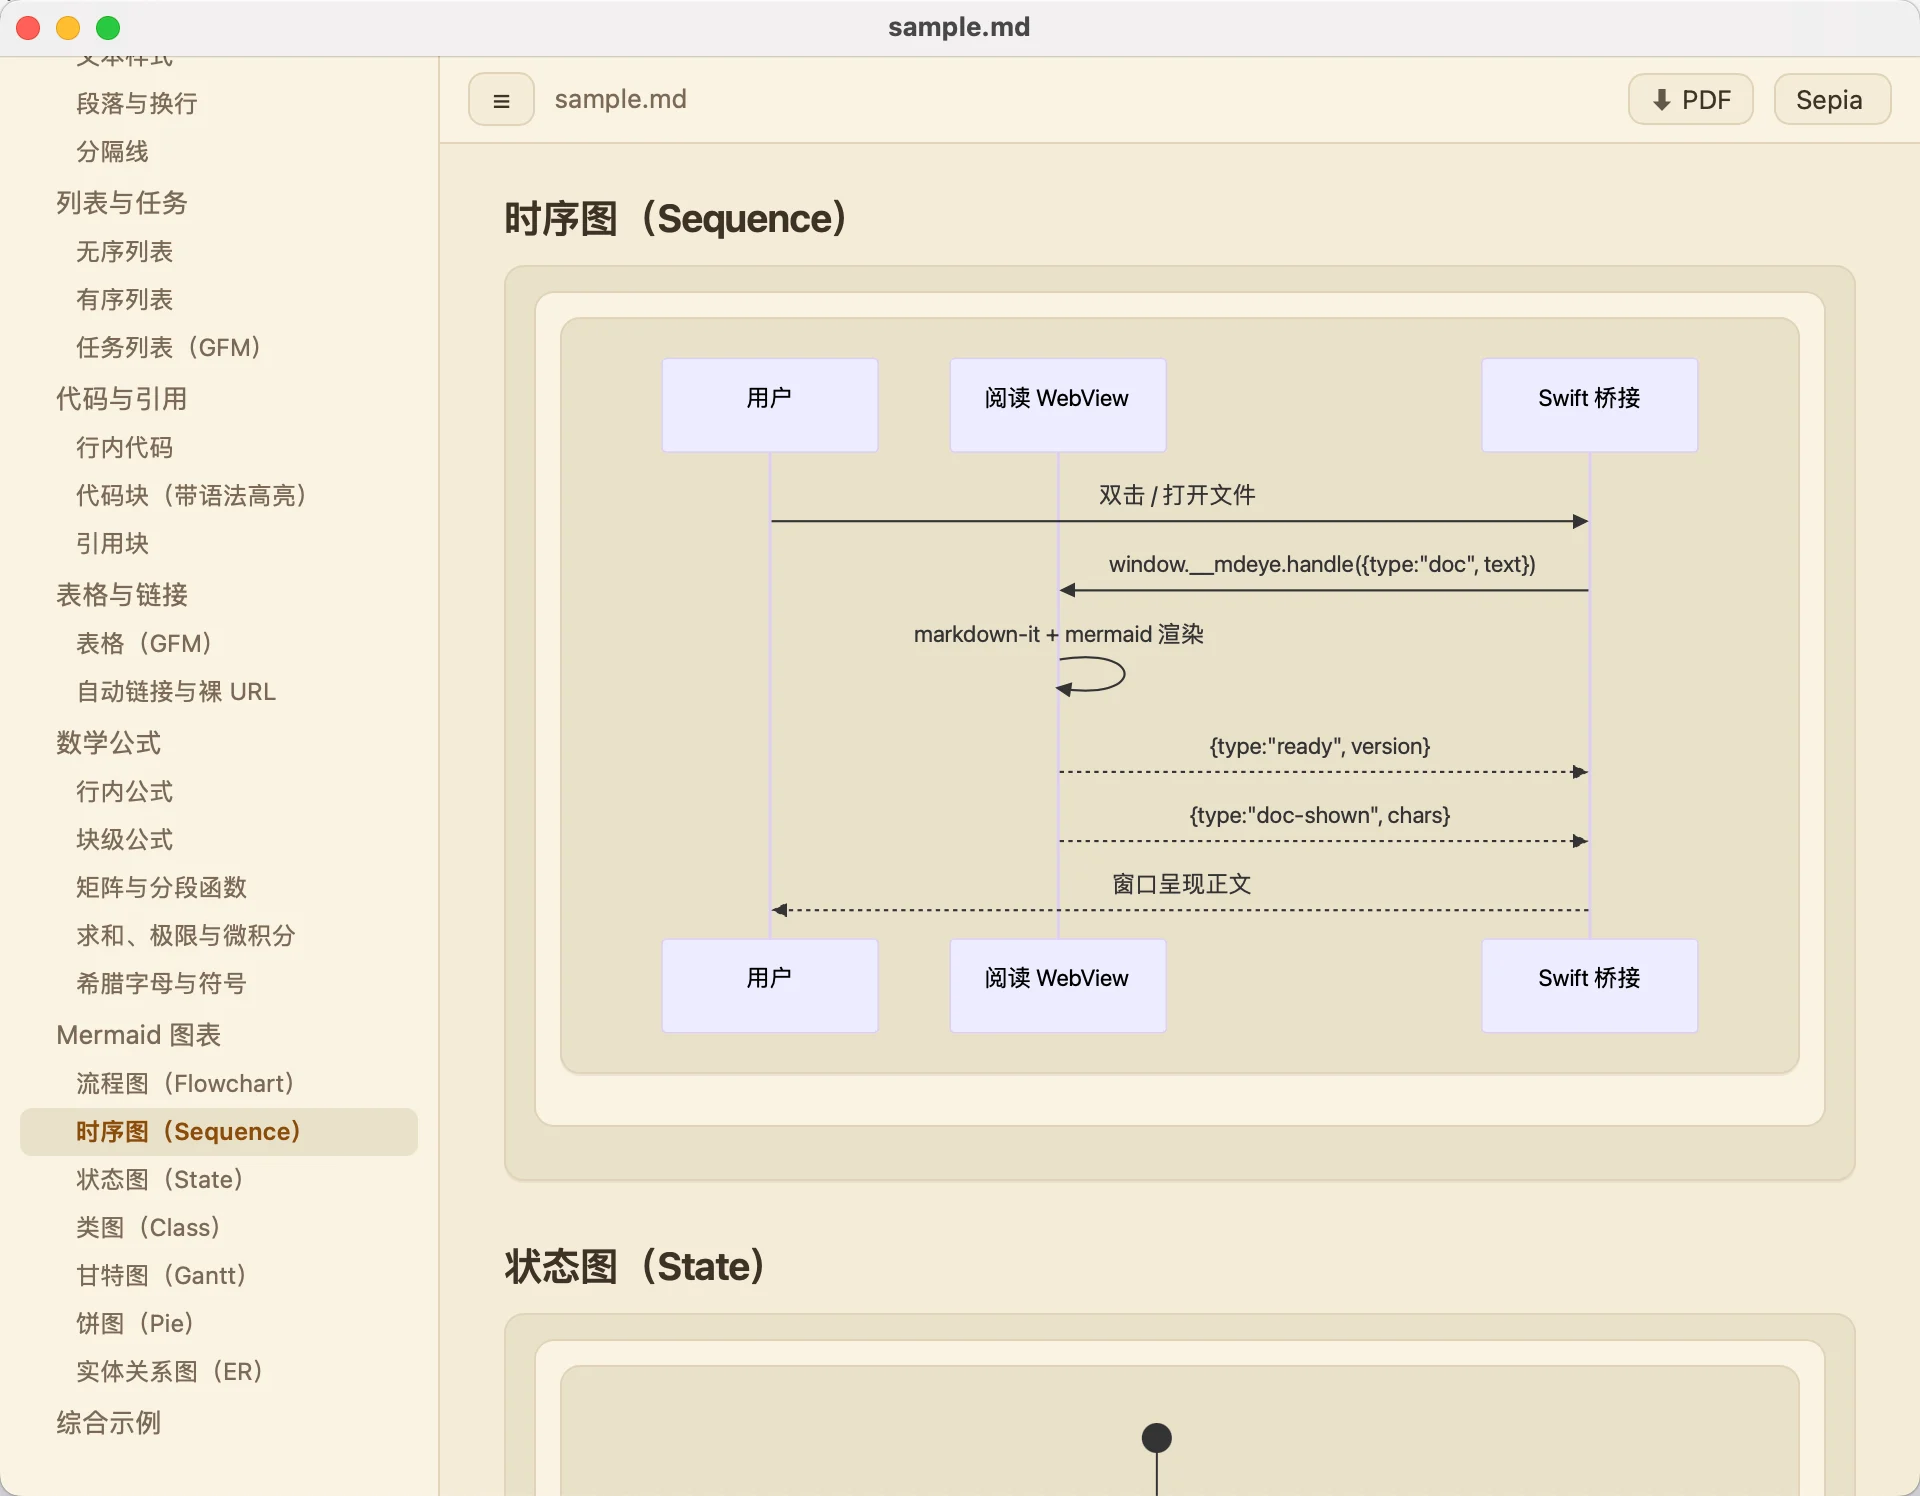Select the 引用块 outline item
This screenshot has height=1496, width=1920.
[x=112, y=544]
